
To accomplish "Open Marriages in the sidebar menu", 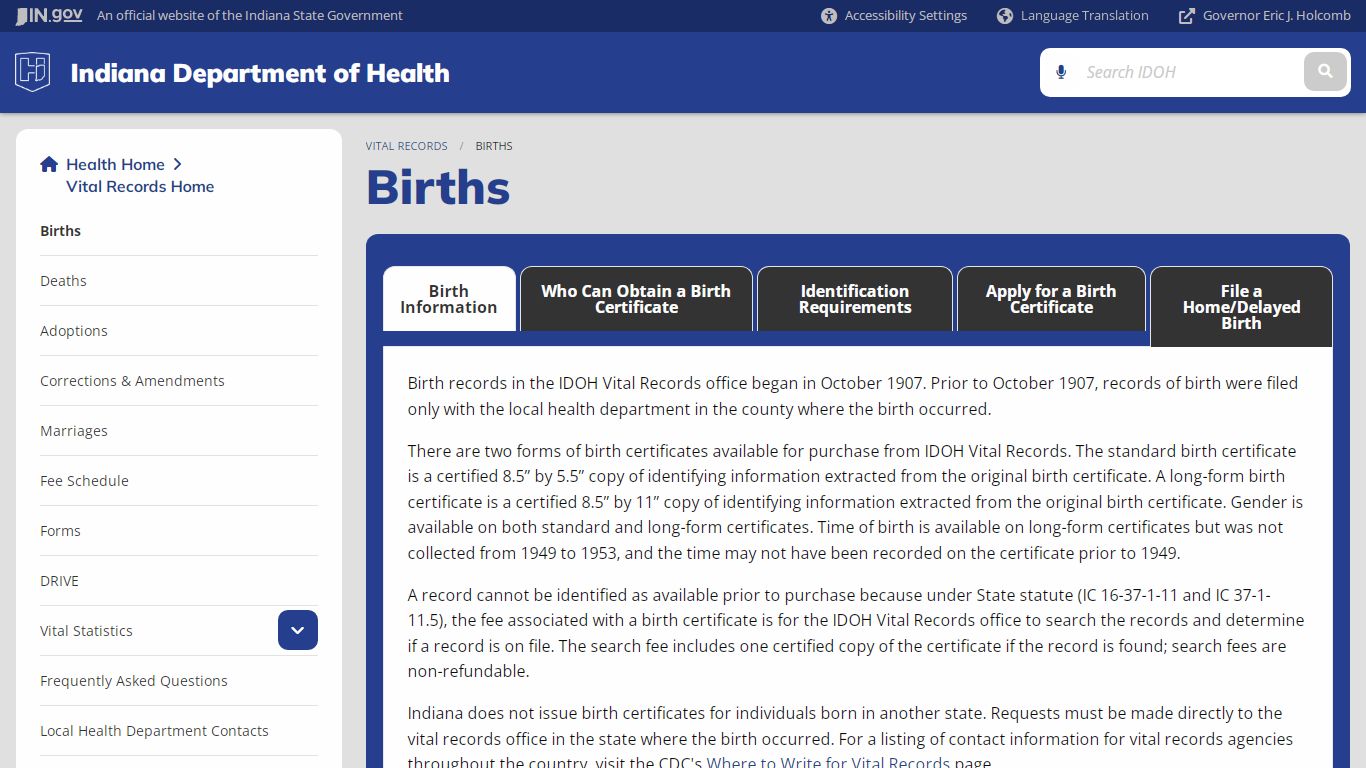I will click(179, 431).
